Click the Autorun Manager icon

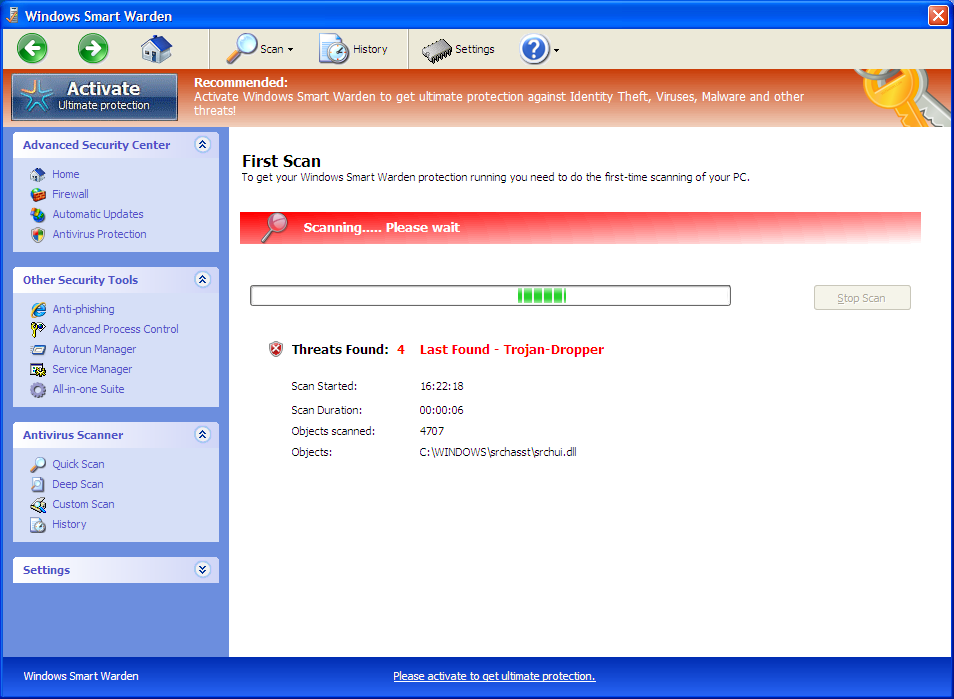[x=38, y=350]
